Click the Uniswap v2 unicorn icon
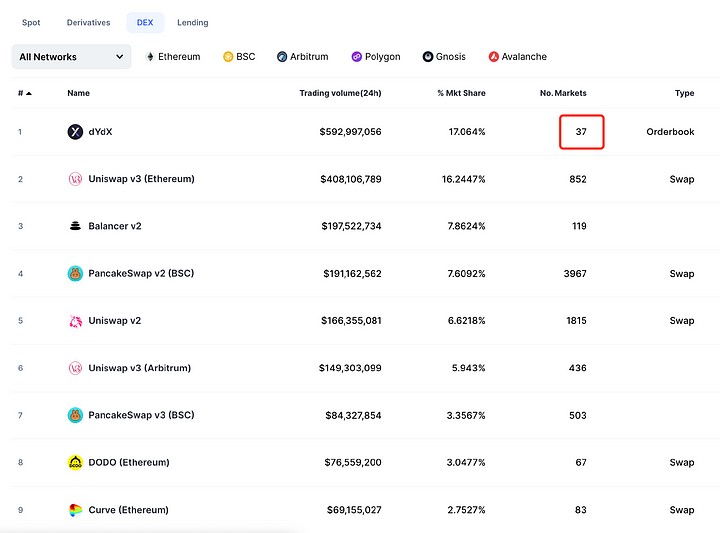Screen dimensions: 720x533 click(75, 321)
